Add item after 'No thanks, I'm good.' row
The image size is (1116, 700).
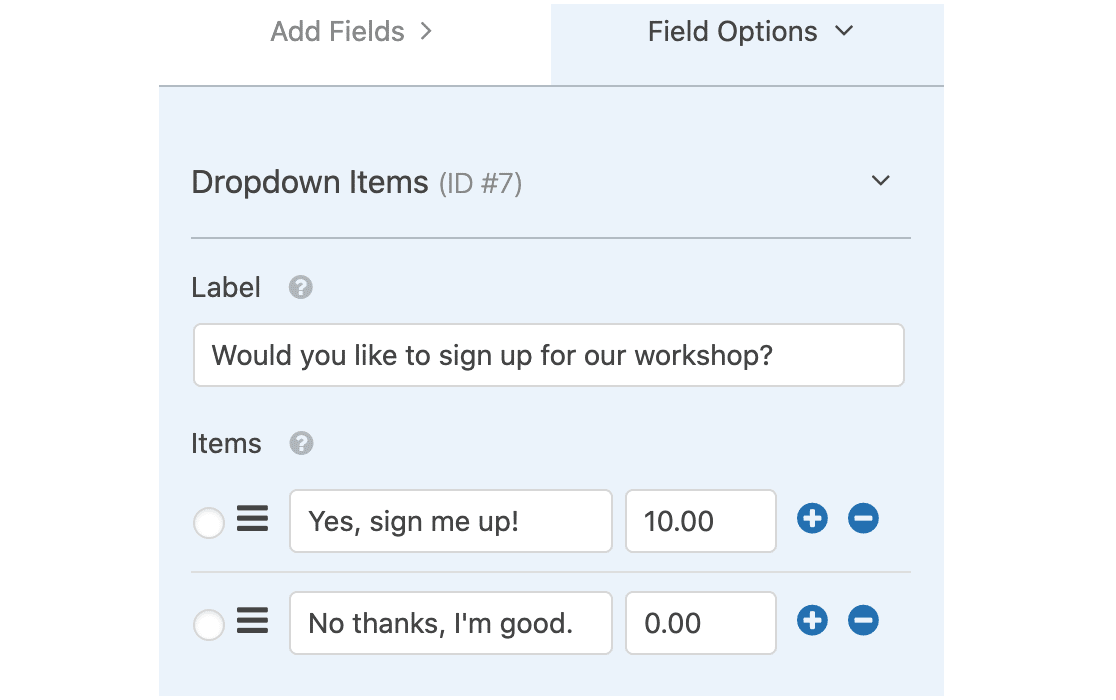pos(812,620)
